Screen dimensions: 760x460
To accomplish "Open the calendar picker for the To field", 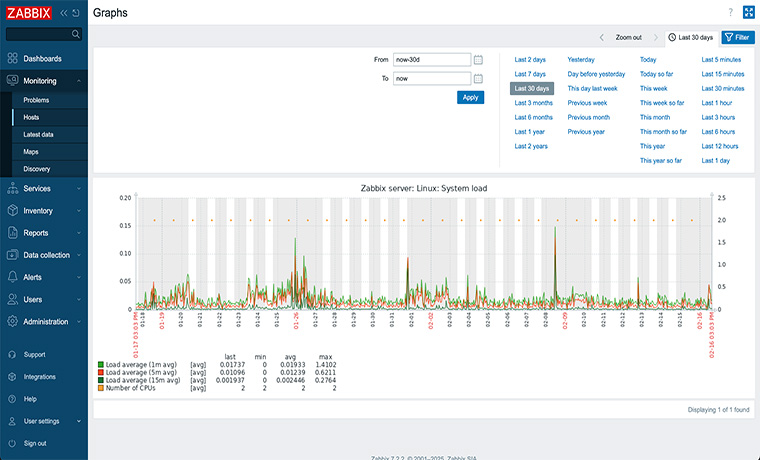I will tap(479, 78).
